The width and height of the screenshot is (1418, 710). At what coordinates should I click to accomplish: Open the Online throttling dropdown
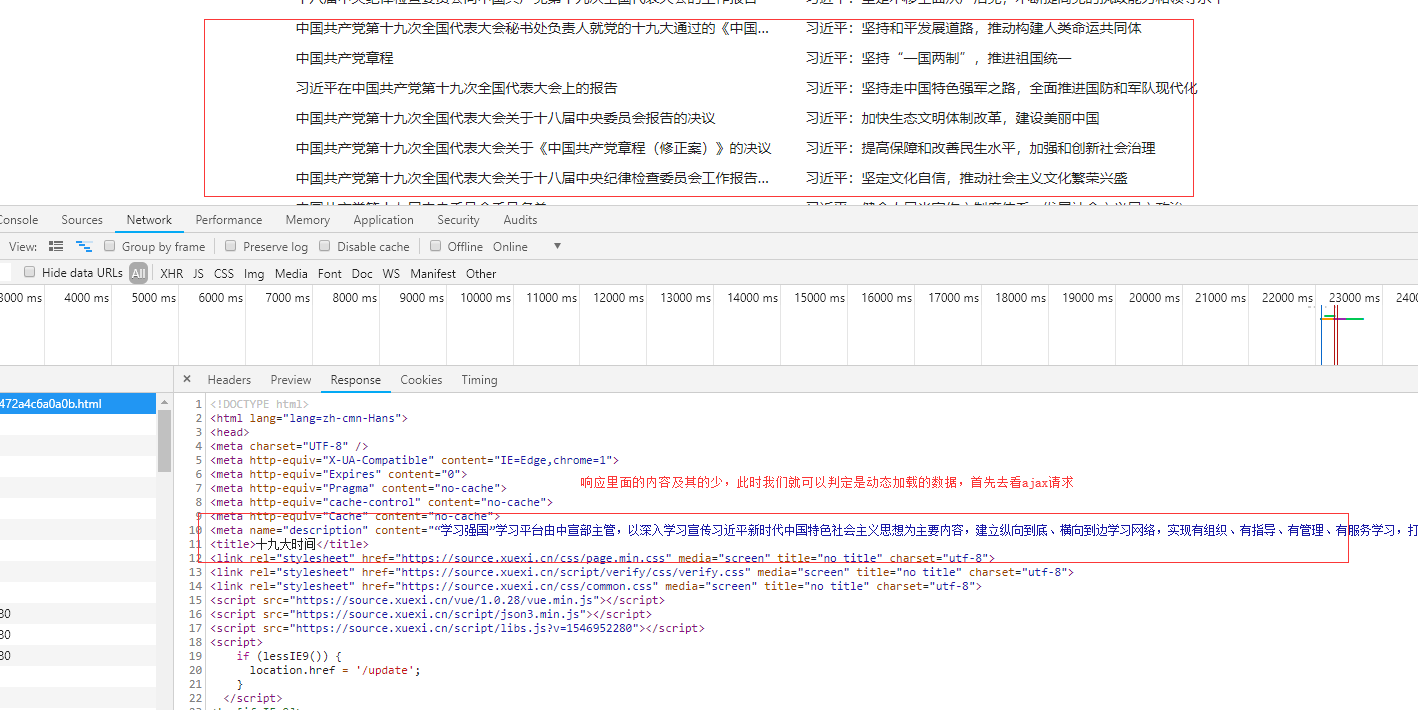527,246
